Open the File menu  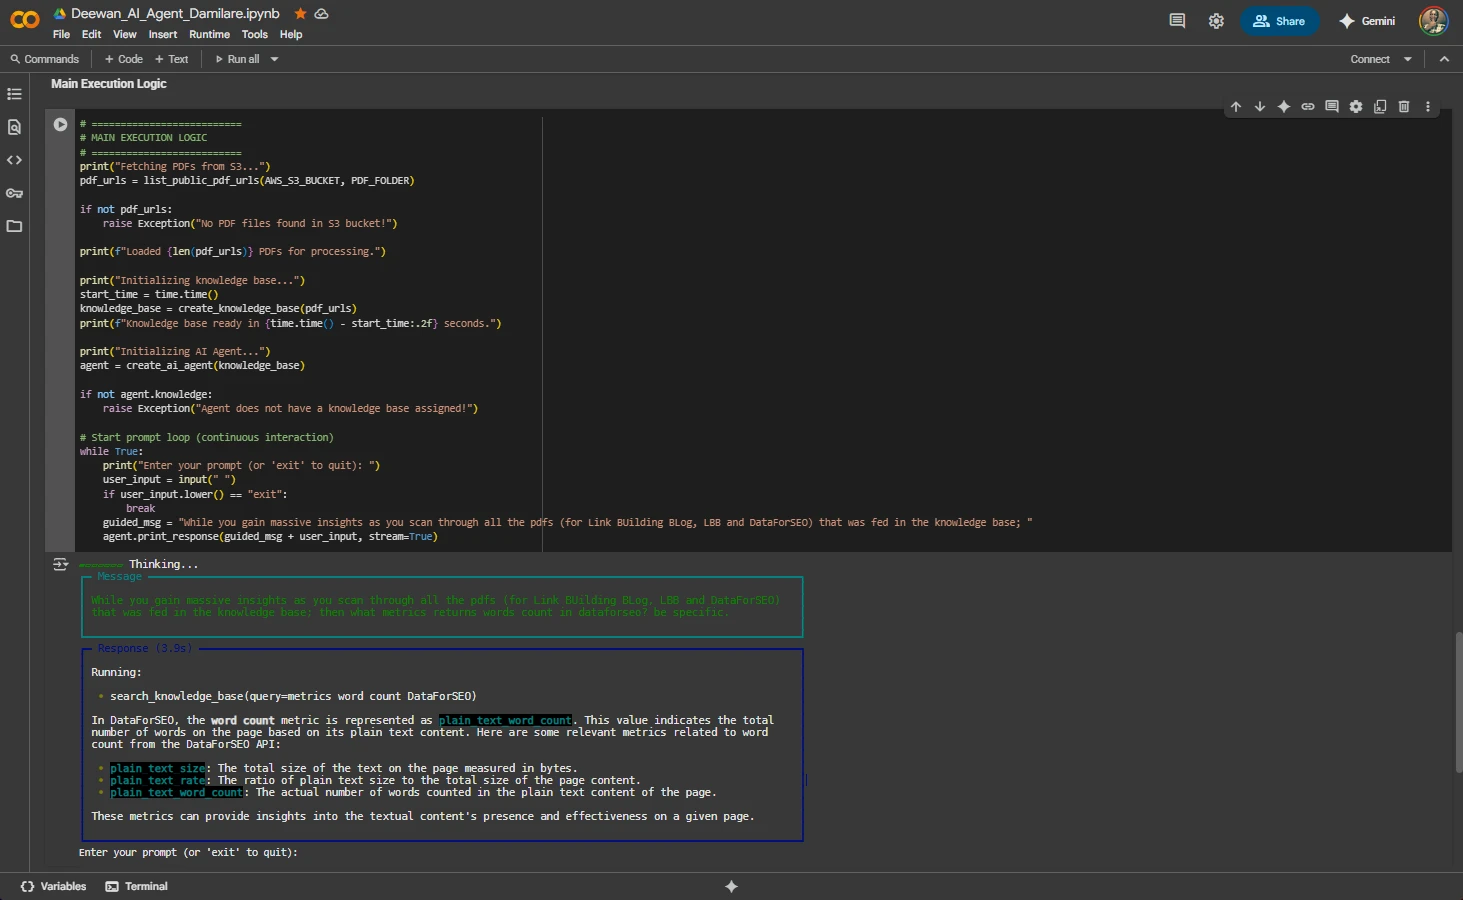click(x=61, y=34)
